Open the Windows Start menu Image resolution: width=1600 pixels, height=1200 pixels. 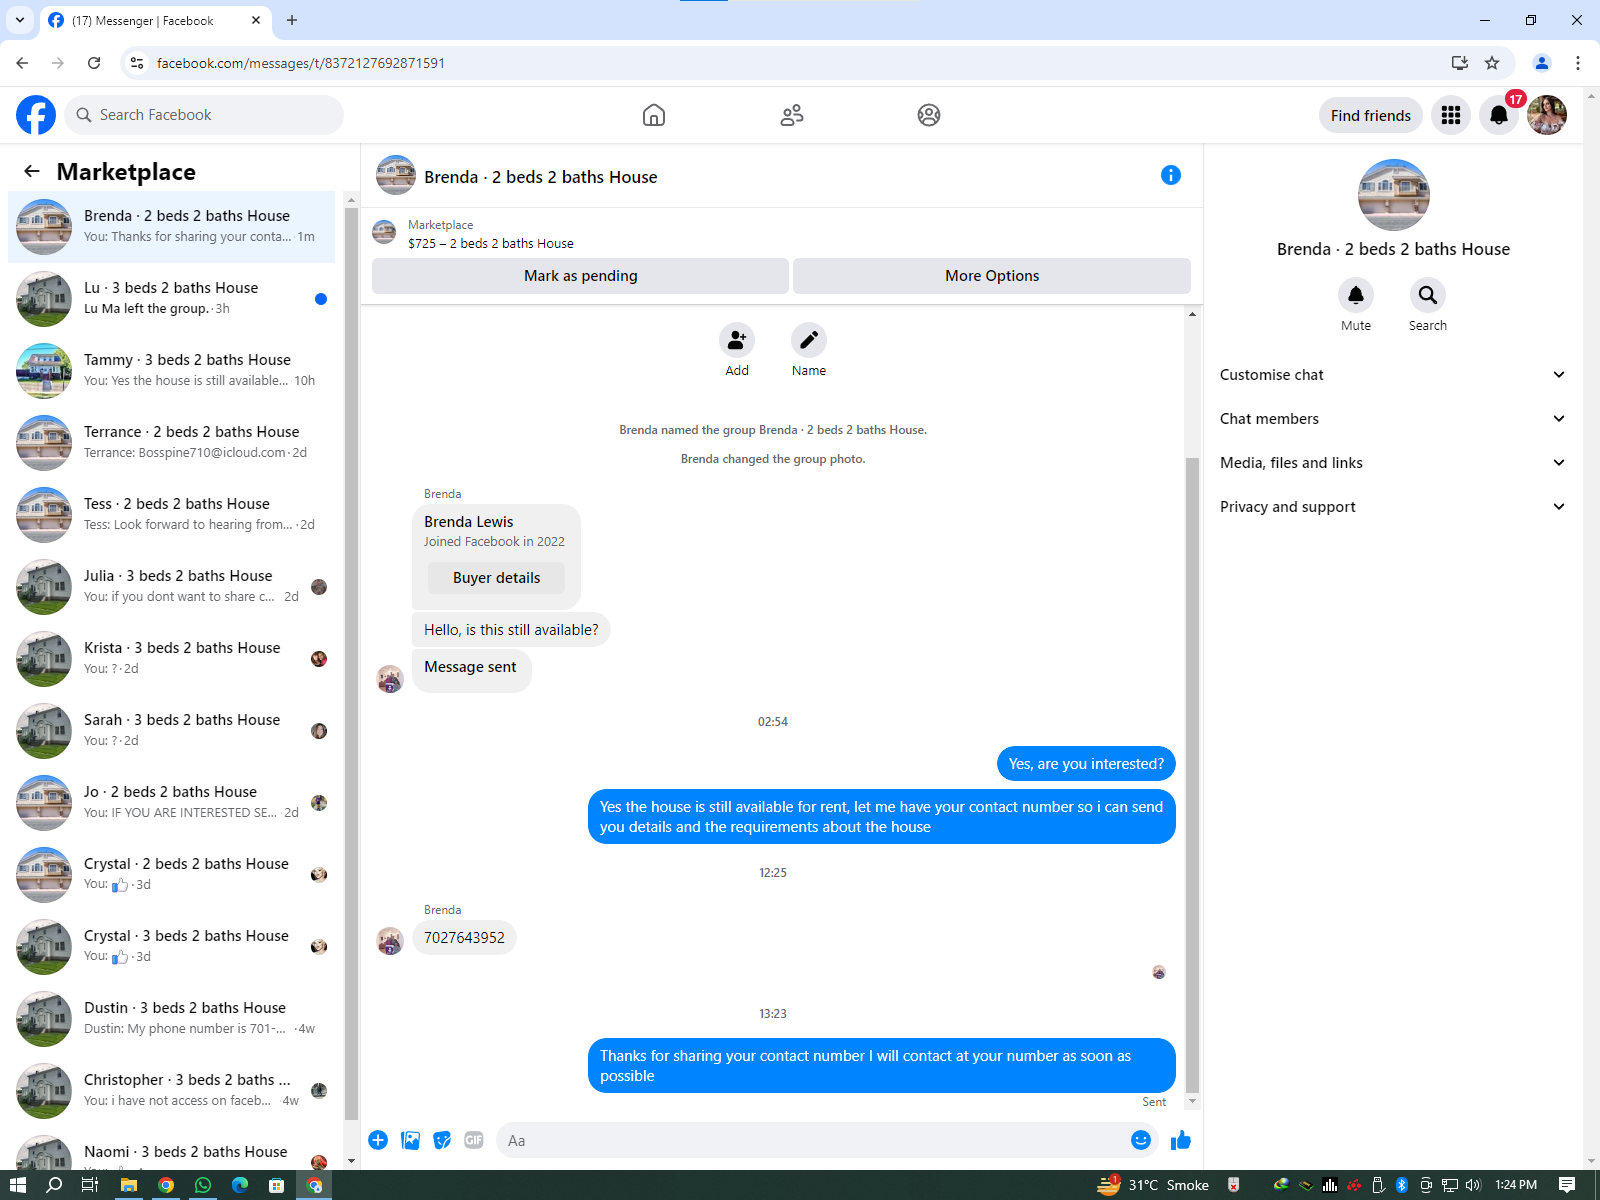[17, 1185]
